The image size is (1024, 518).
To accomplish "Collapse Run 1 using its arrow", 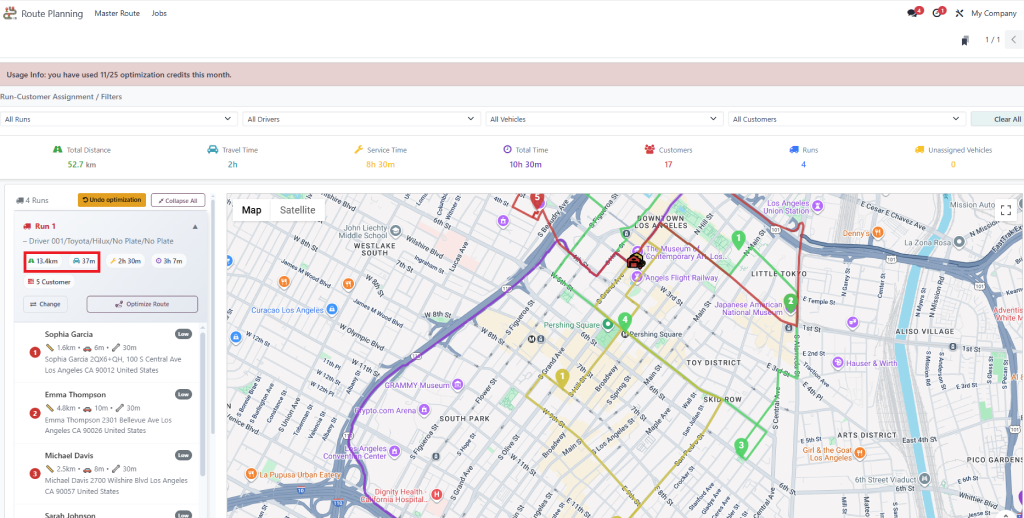I will pos(195,227).
